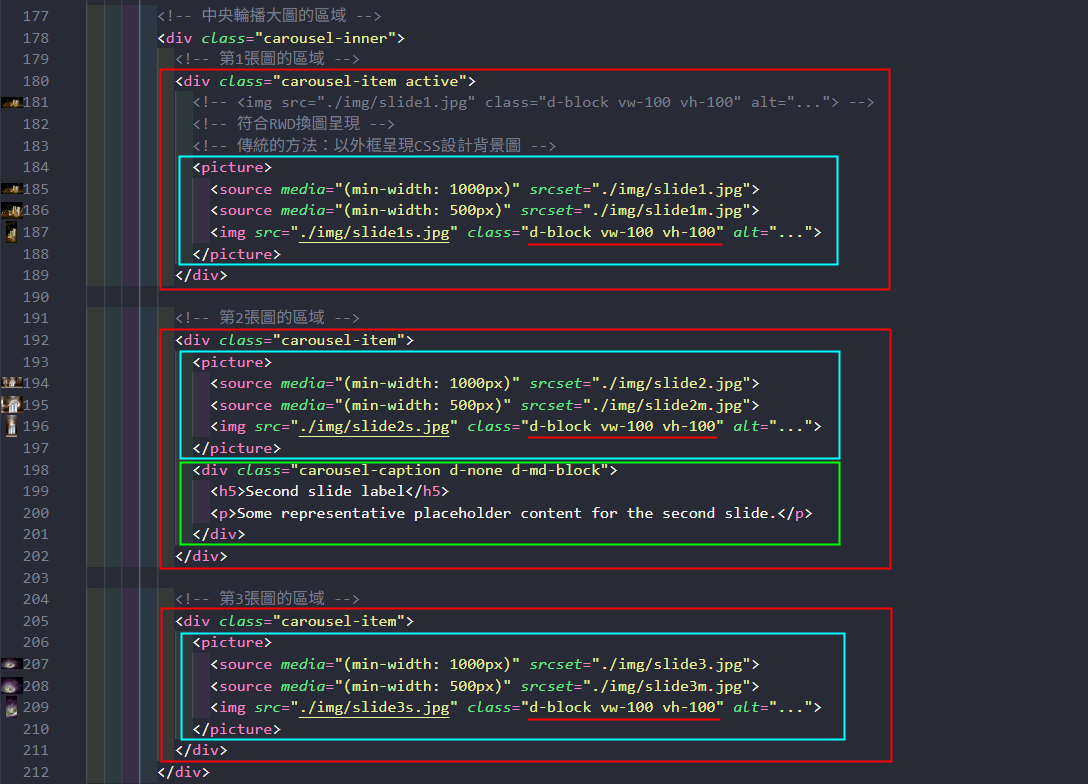Click the closing picture tag on line 188
1088x784 pixels.
tap(236, 255)
